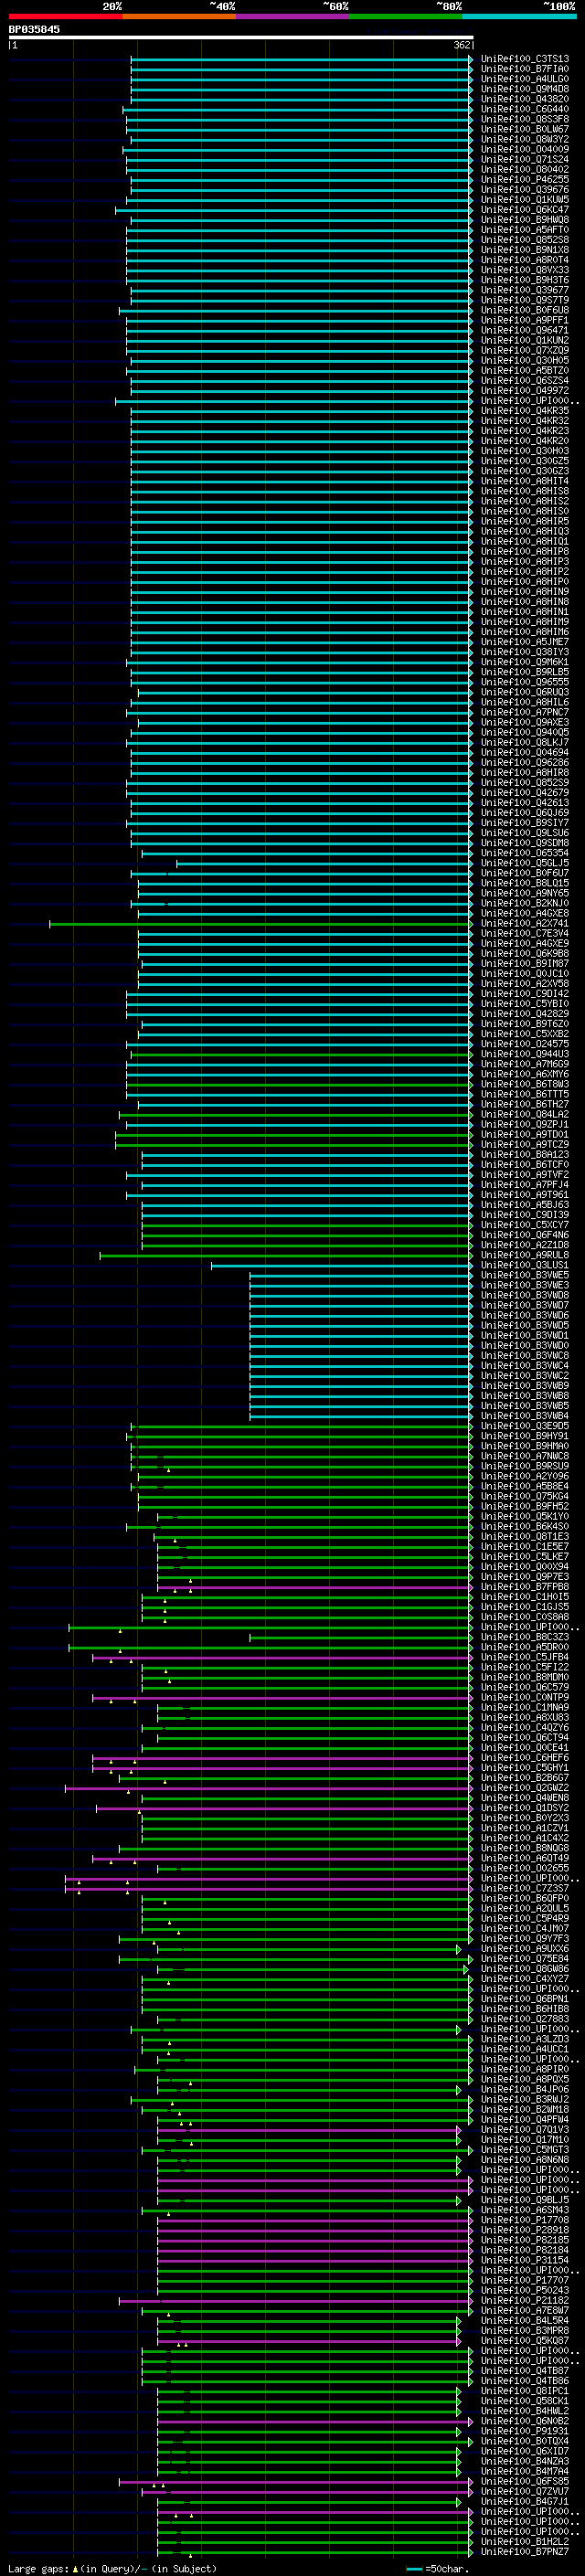Select hit label UniRef100_B9HY91
The height and width of the screenshot is (2576, 585).
coord(525,1436)
